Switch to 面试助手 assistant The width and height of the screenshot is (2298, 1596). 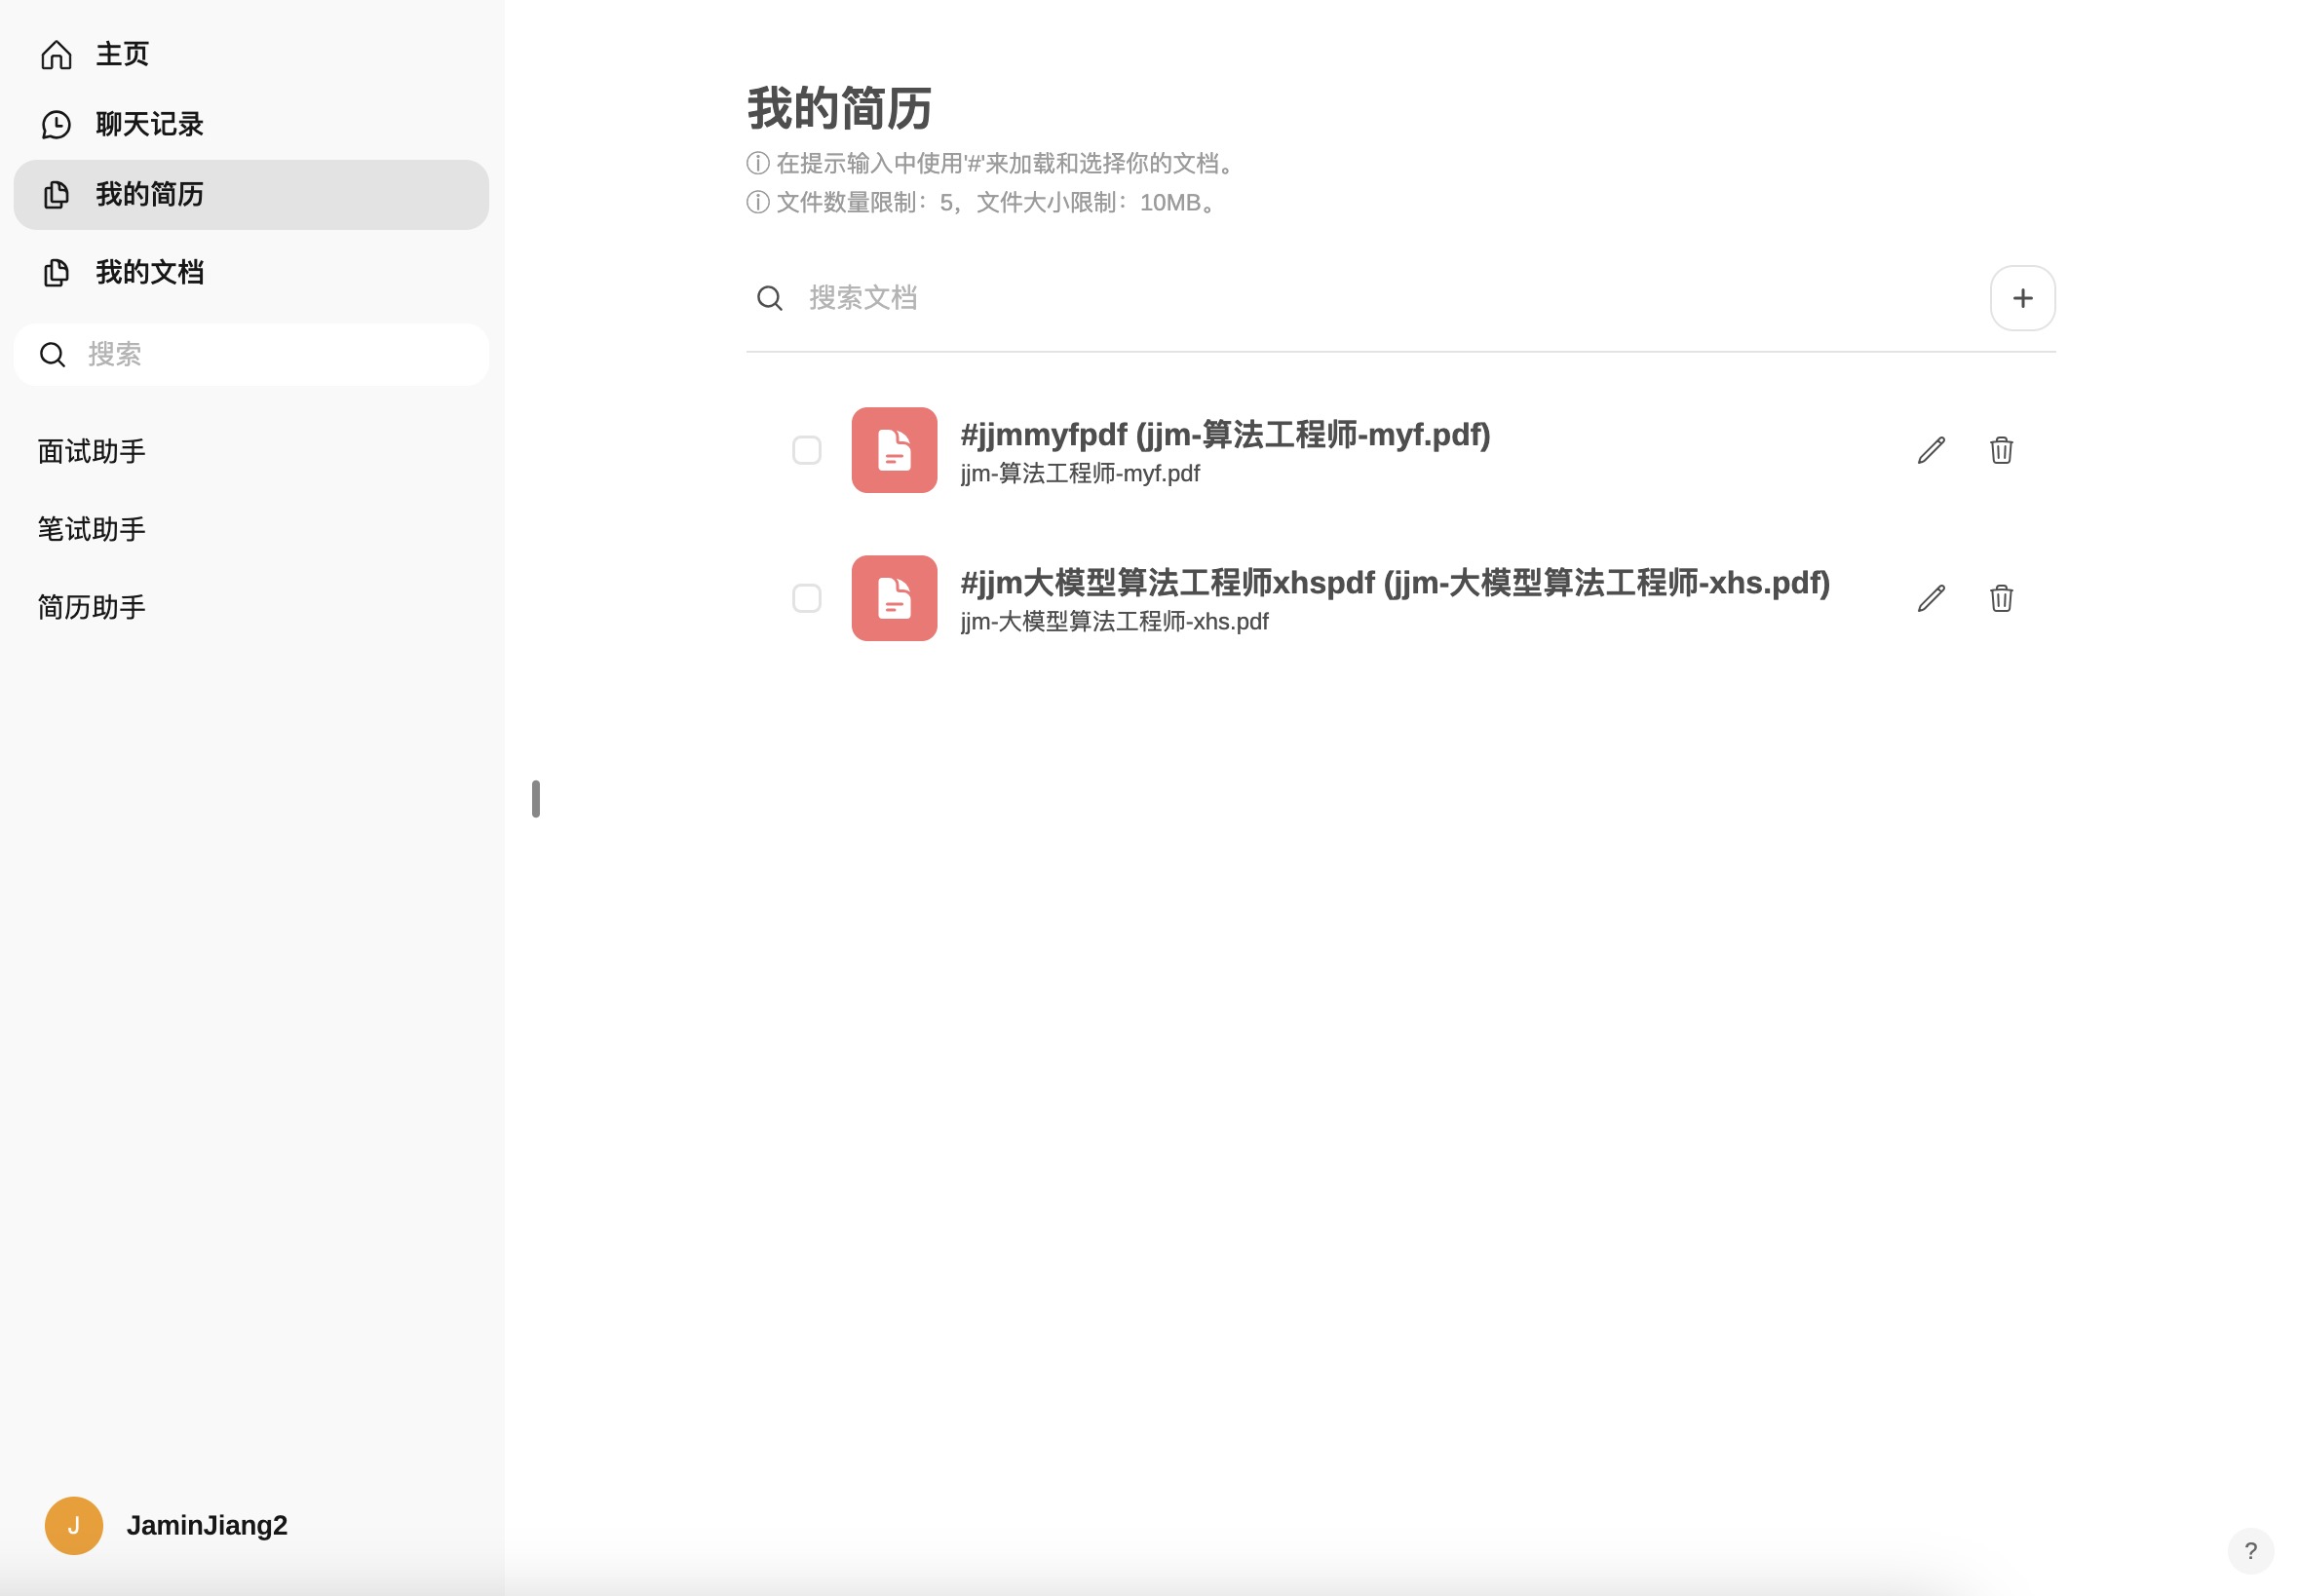click(x=90, y=451)
